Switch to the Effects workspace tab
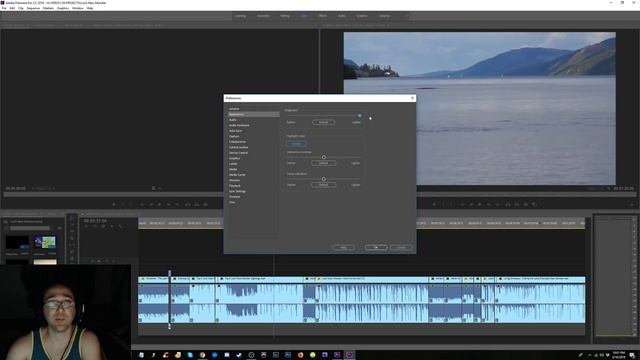640x360 pixels. coord(322,16)
